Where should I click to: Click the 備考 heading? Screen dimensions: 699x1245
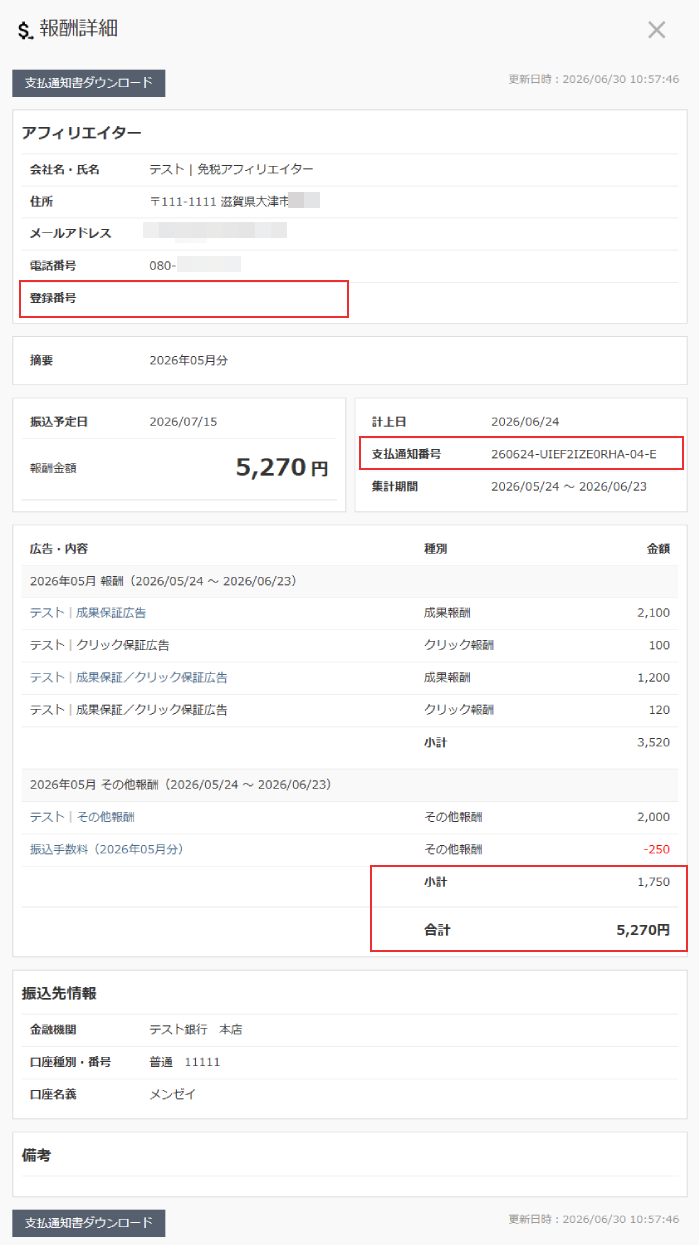coord(36,1155)
